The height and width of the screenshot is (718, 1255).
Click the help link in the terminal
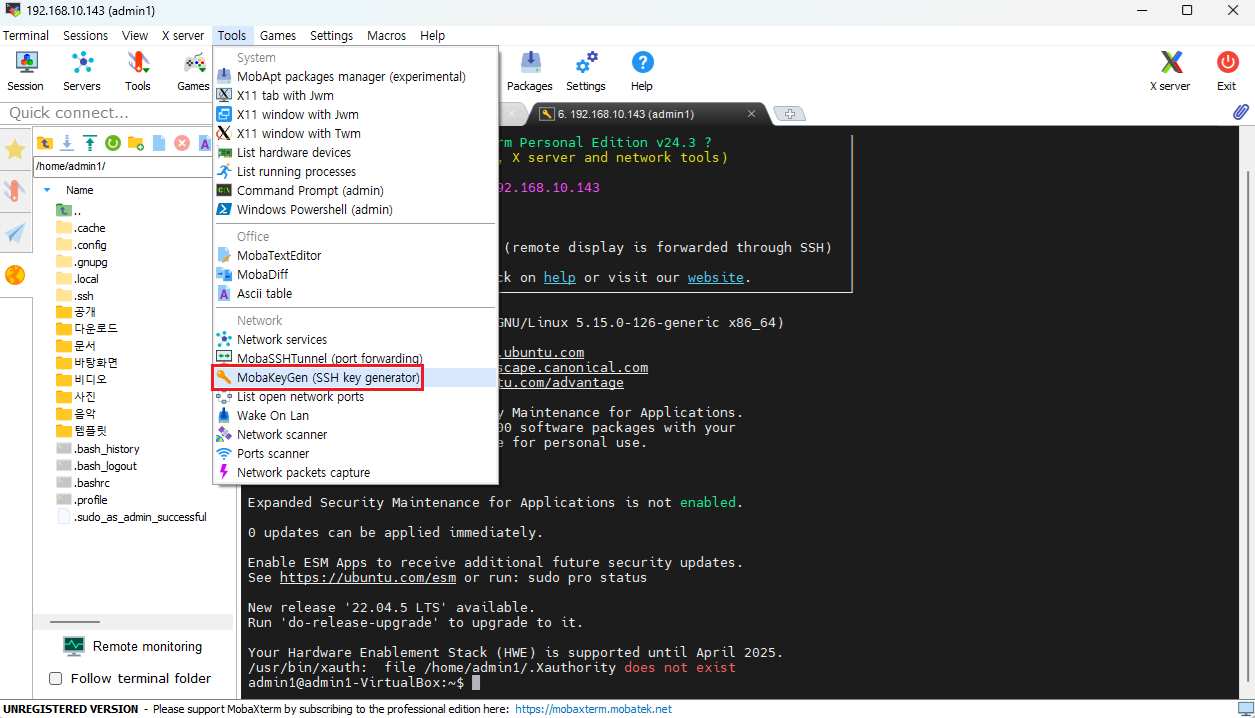tap(559, 277)
